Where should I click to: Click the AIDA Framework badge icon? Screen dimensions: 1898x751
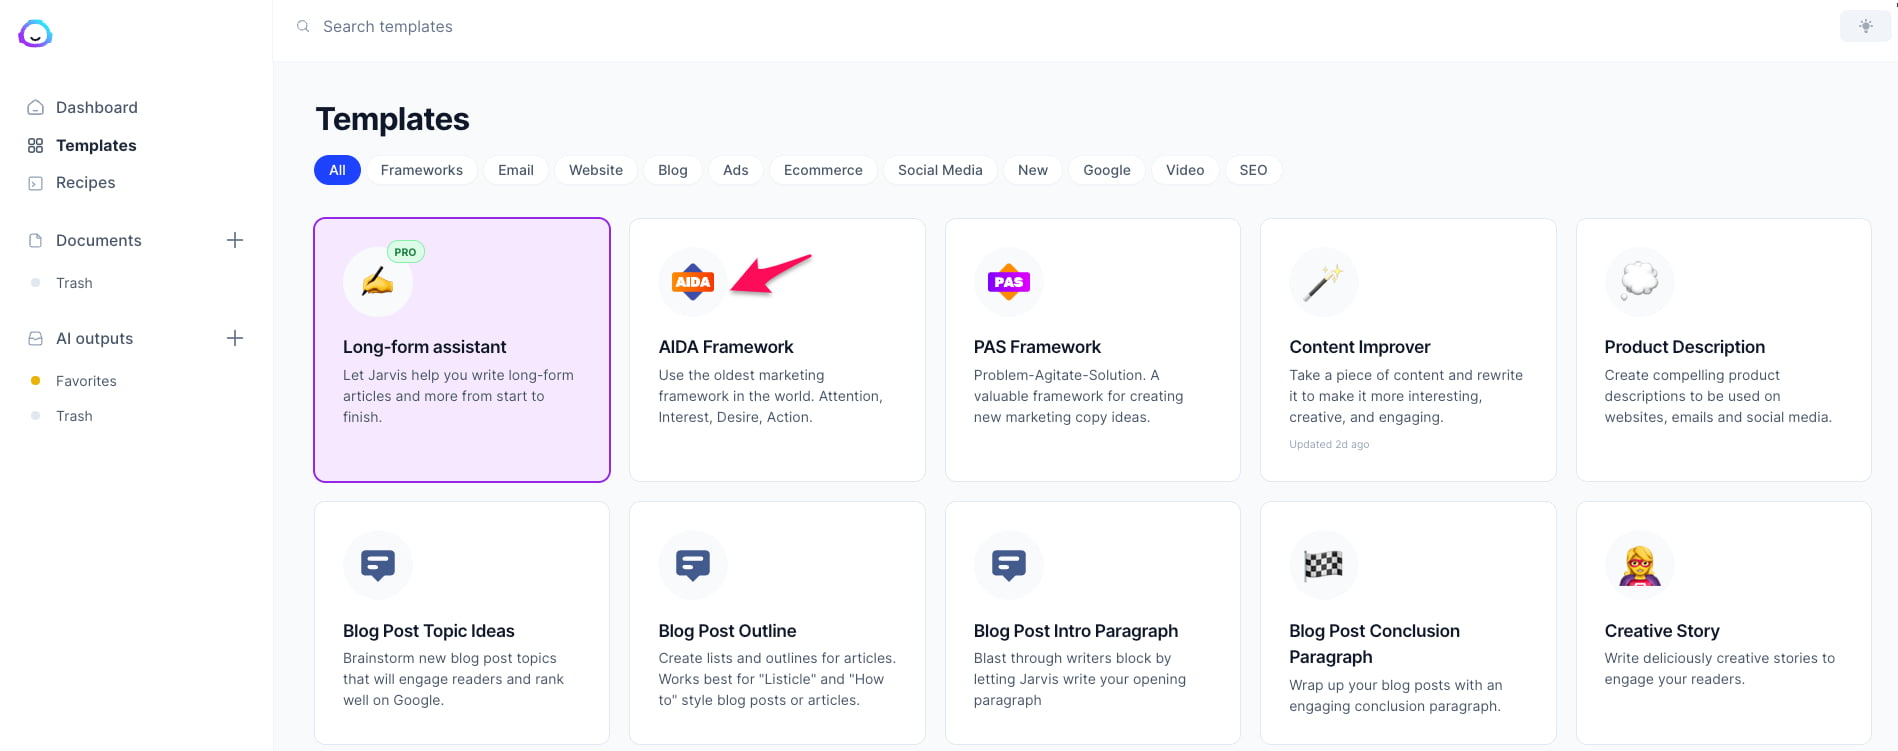coord(693,282)
